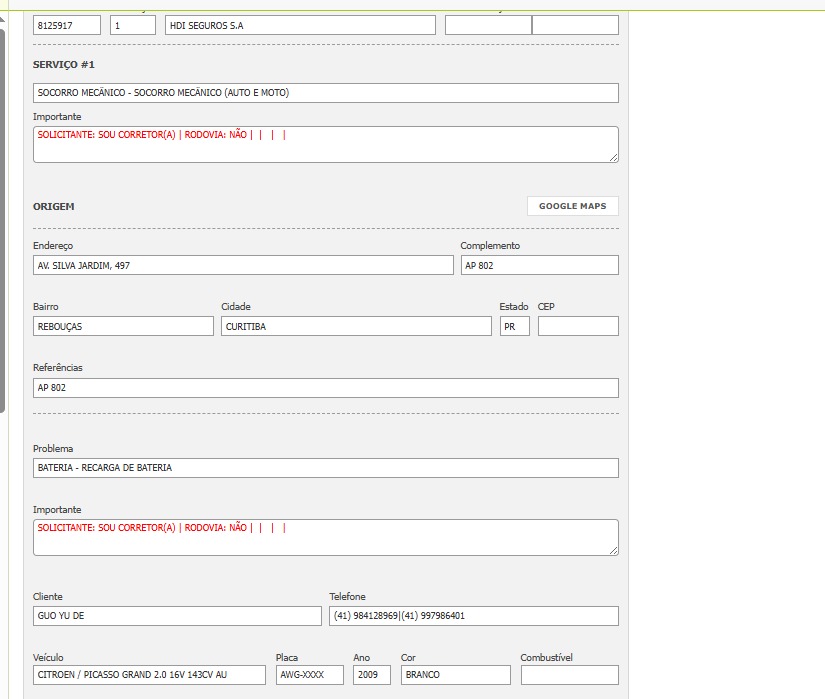Grab resize handle of Serviço Importante textarea
This screenshot has width=825, height=699.
(614, 157)
